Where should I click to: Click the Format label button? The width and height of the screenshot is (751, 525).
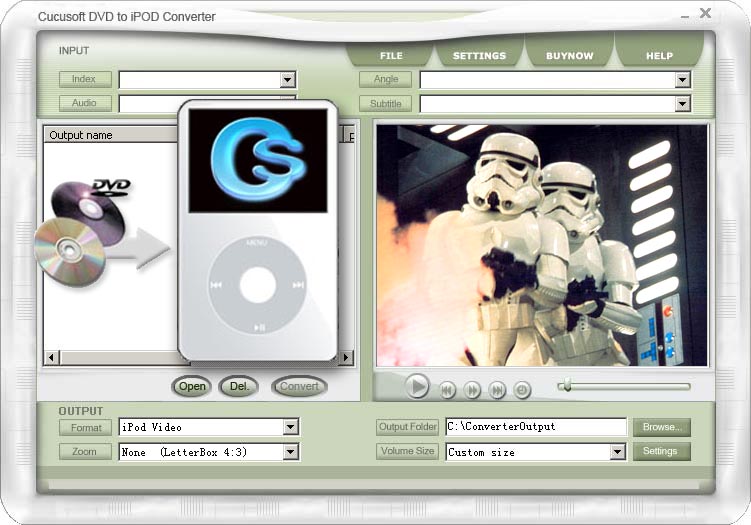click(85, 427)
